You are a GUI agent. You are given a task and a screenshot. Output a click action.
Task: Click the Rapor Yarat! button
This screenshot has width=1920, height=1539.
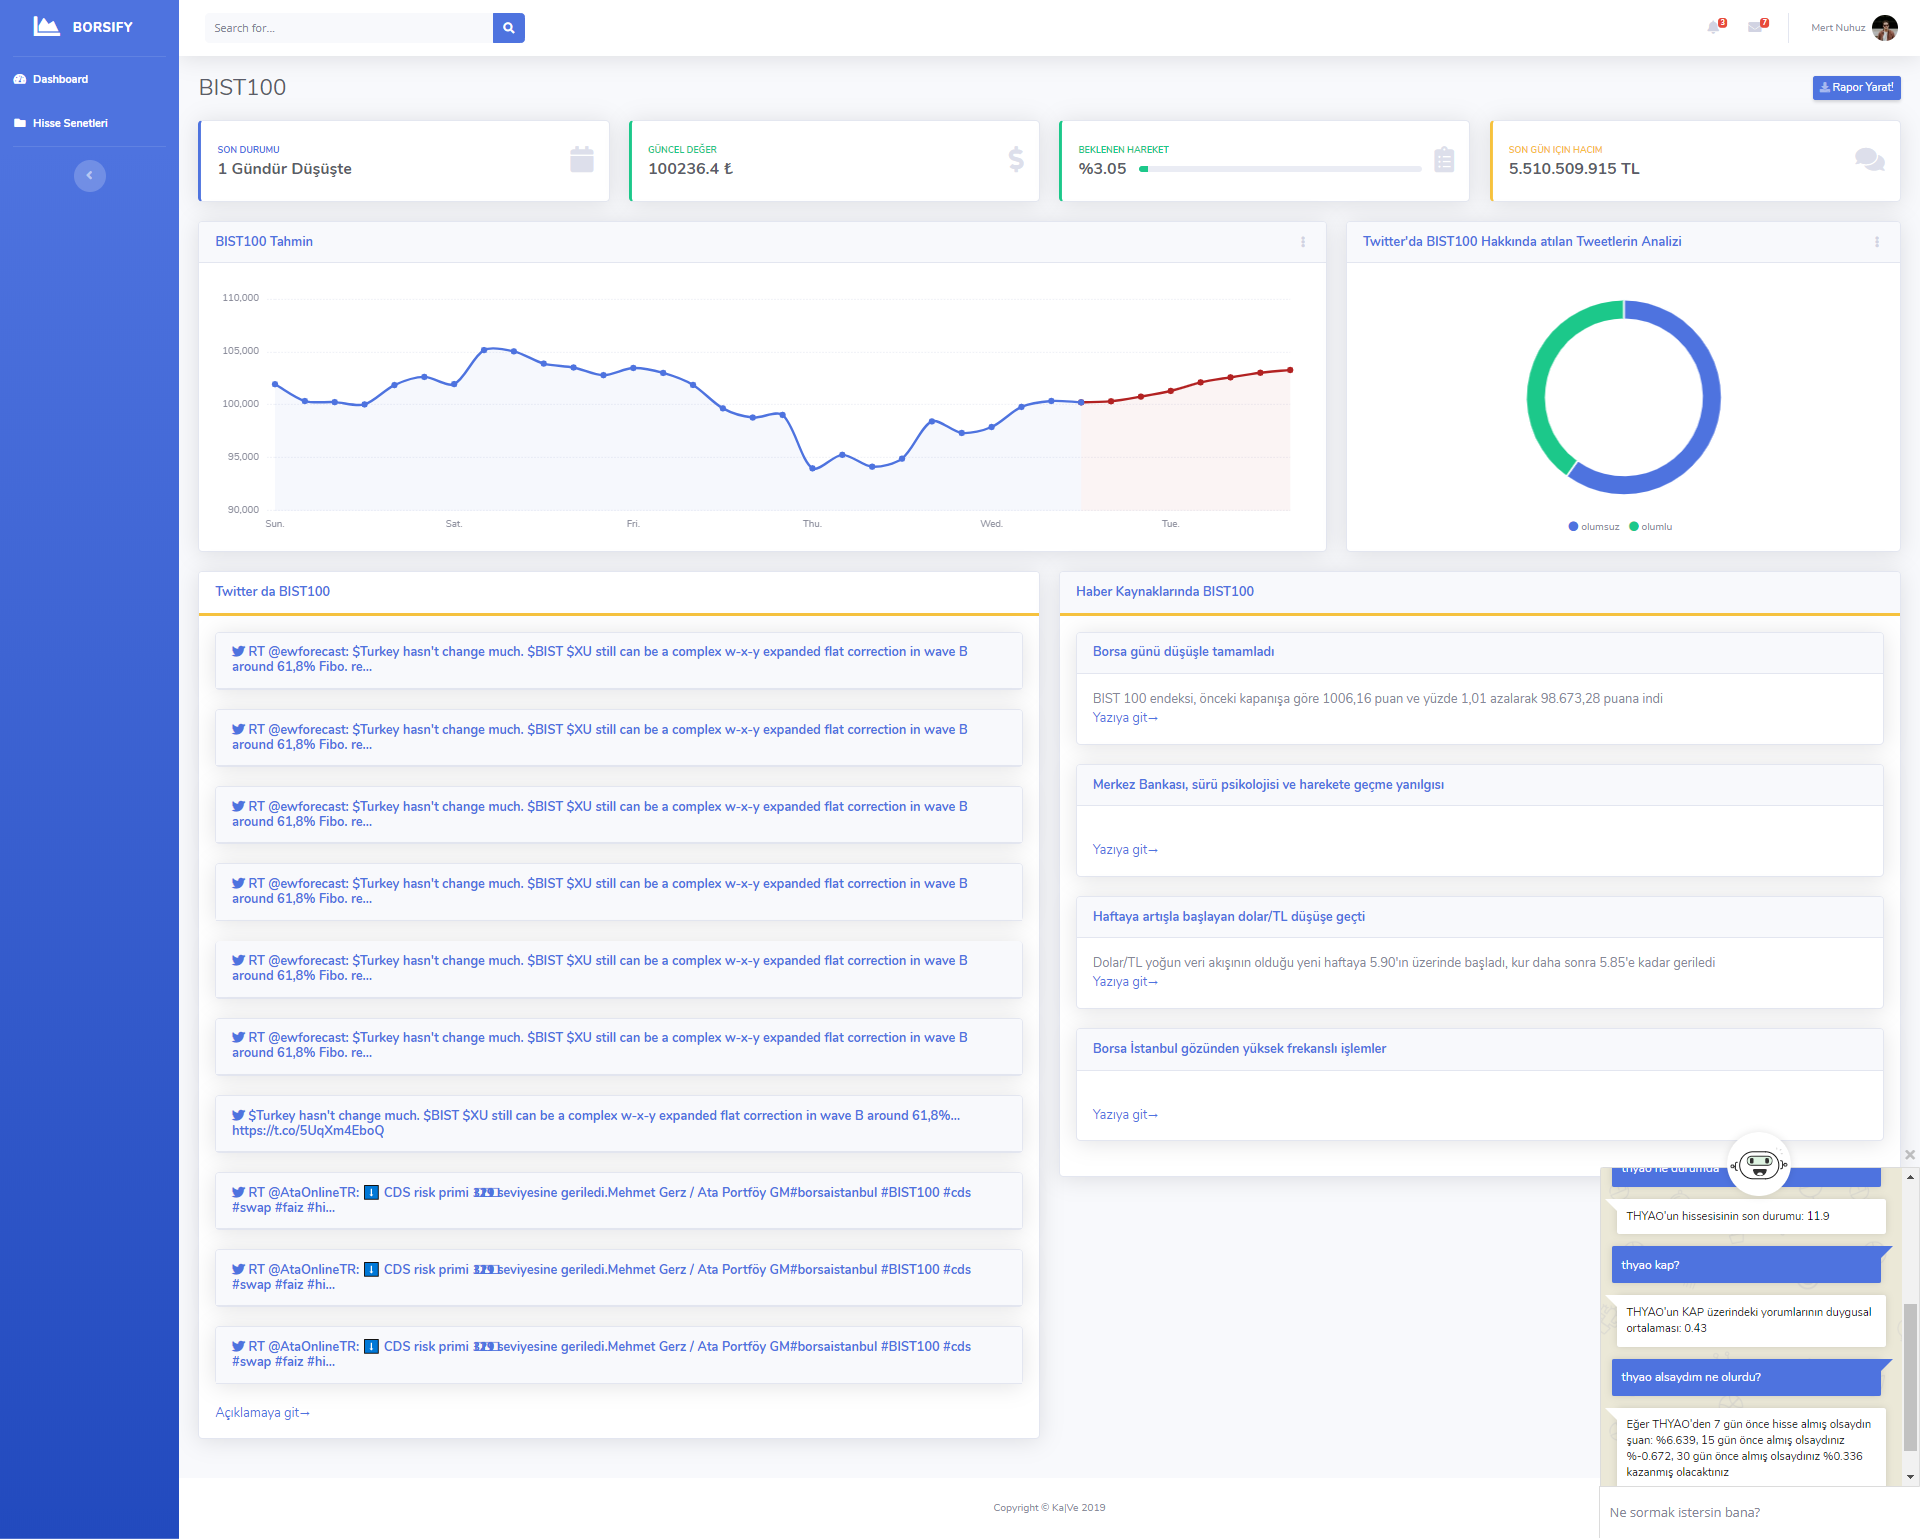point(1856,88)
